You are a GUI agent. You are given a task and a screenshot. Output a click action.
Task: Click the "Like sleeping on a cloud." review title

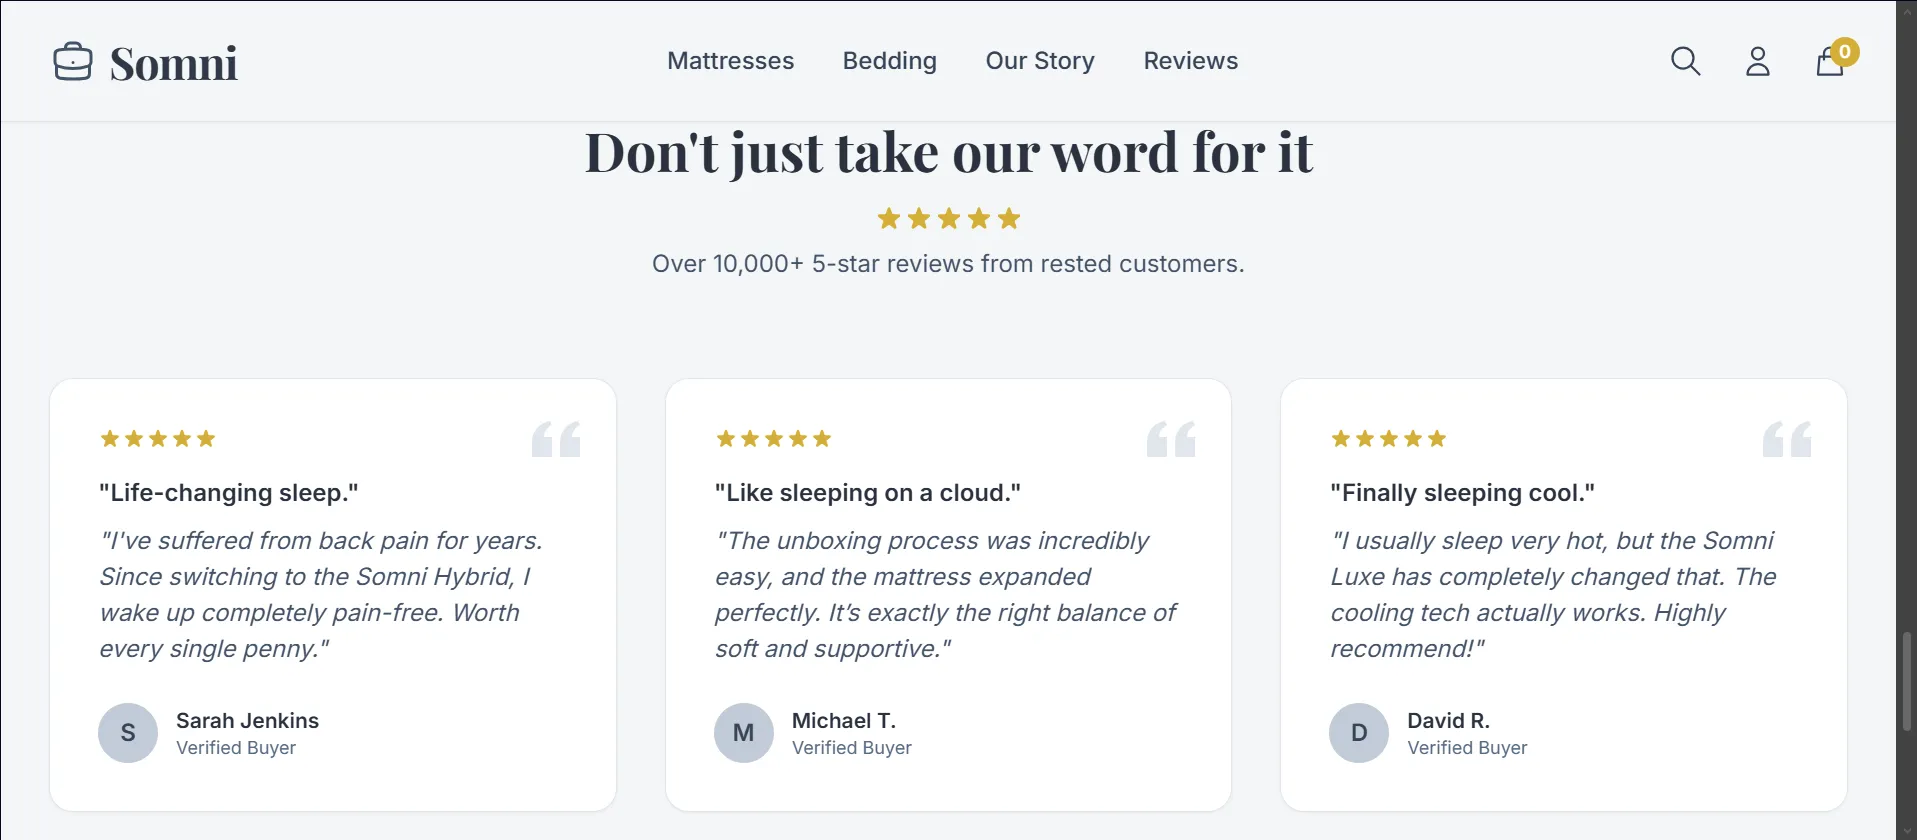(x=867, y=493)
